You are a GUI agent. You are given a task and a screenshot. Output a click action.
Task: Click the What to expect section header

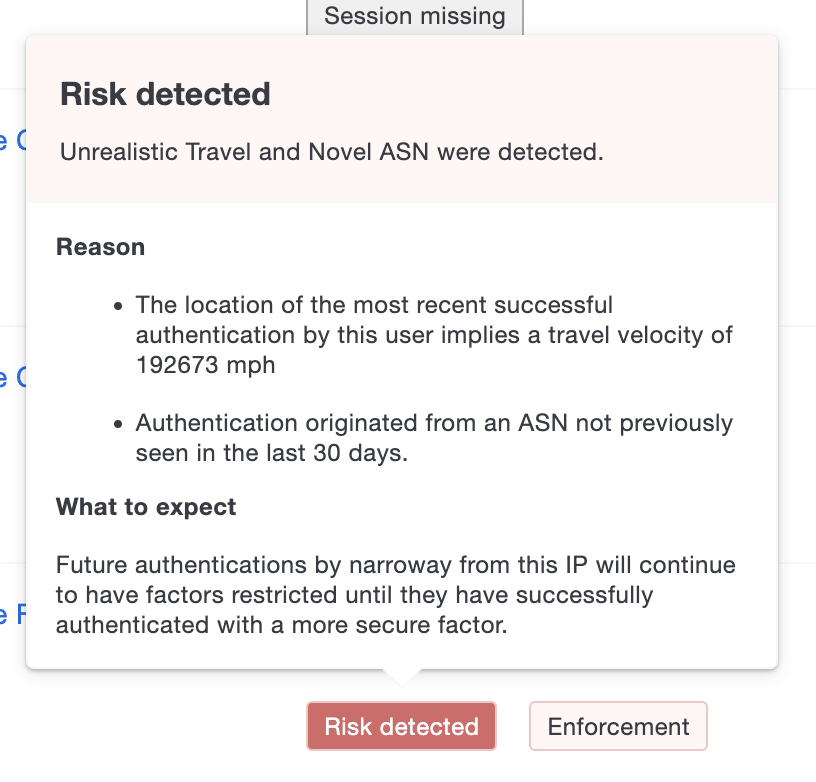tap(145, 507)
